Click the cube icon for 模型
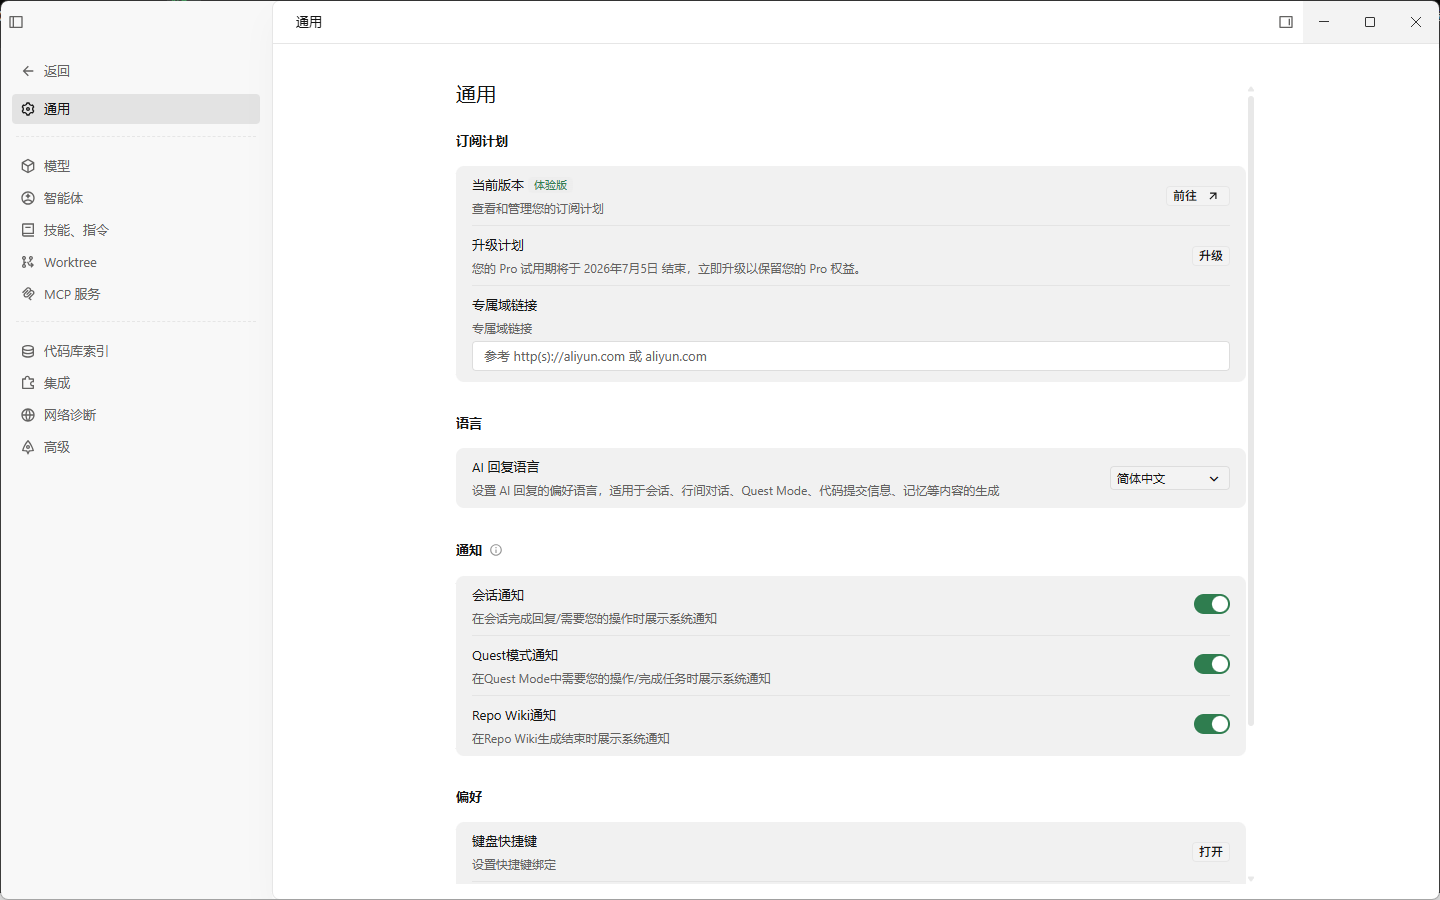 point(28,166)
